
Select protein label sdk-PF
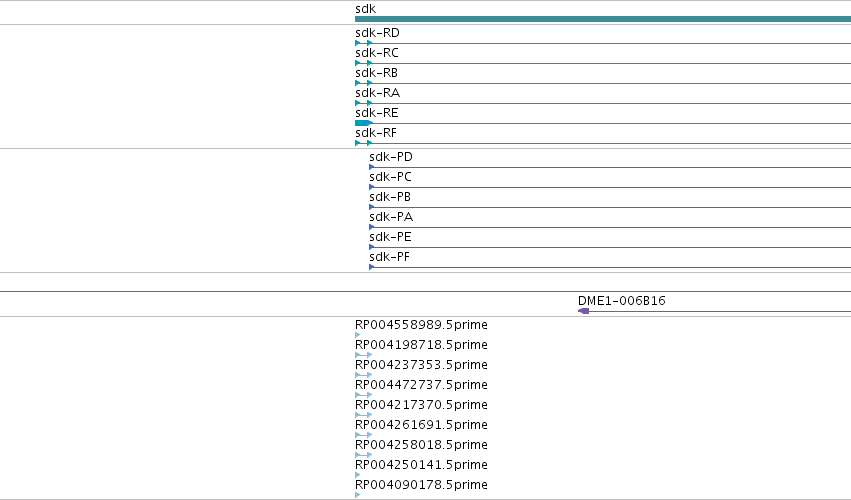389,257
